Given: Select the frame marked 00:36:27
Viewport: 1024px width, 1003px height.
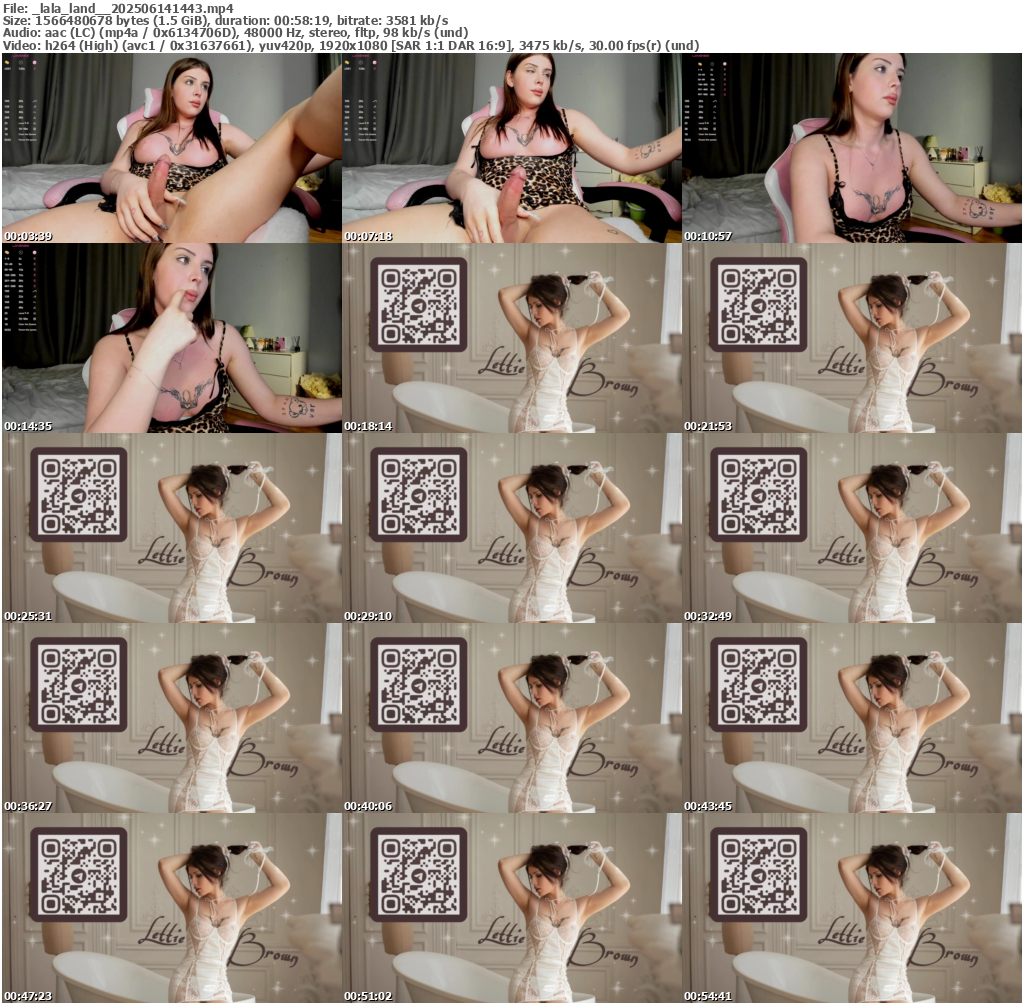Looking at the screenshot, I should tap(171, 718).
